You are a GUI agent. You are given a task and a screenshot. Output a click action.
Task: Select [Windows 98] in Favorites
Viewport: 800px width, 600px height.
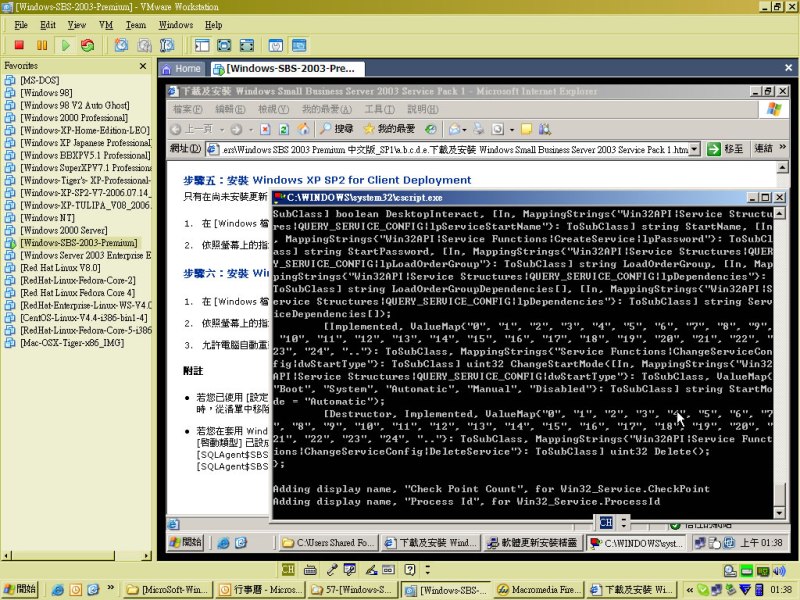click(46, 93)
